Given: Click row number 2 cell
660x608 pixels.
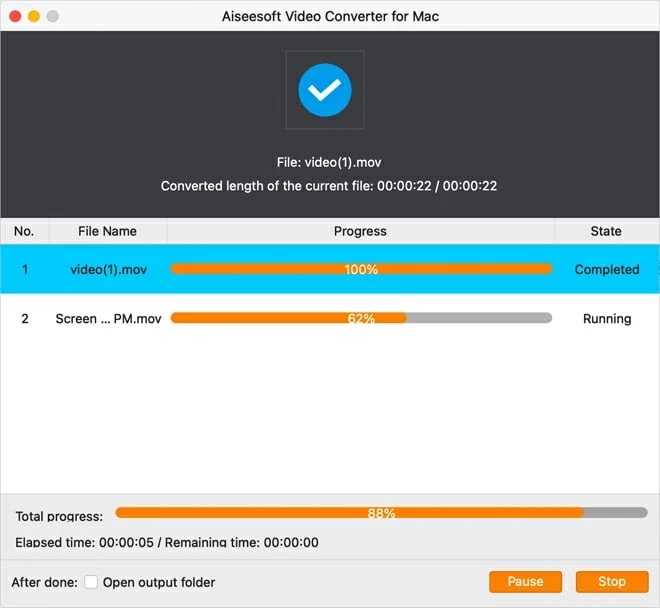Looking at the screenshot, I should [25, 319].
